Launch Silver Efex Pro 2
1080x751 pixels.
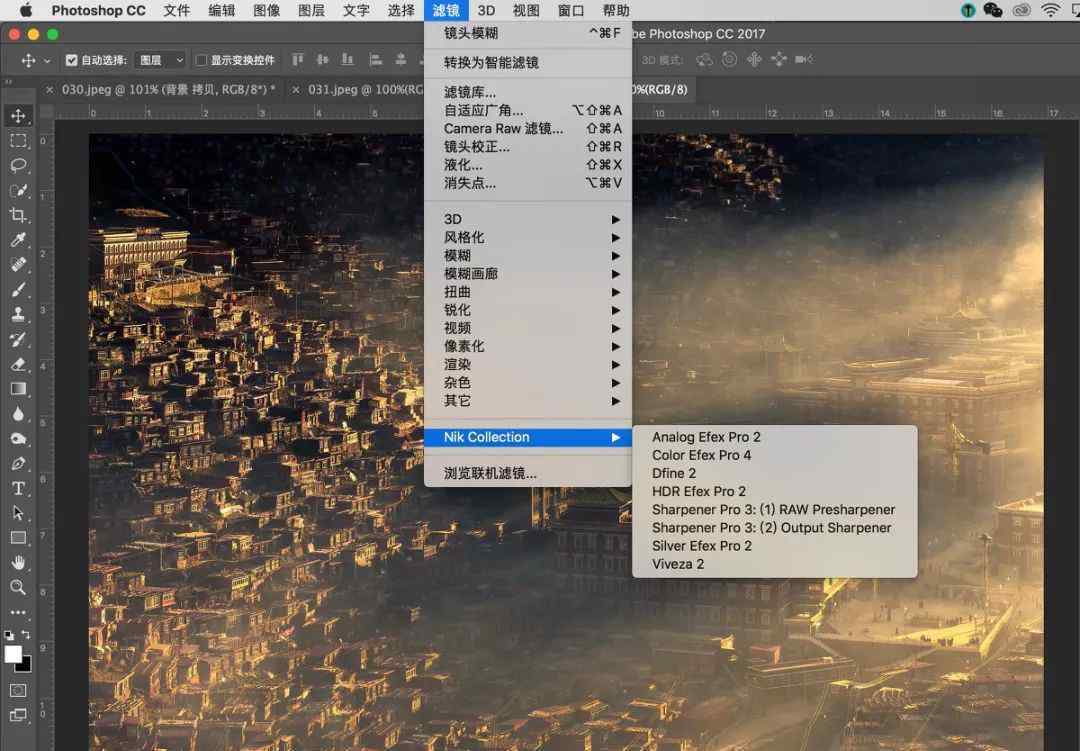775,546
